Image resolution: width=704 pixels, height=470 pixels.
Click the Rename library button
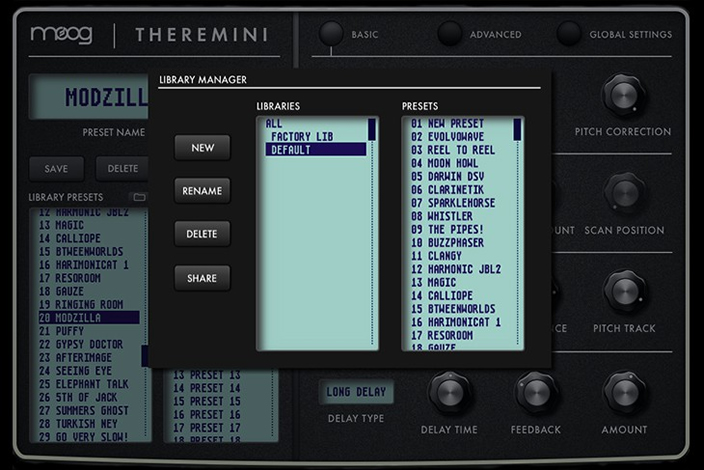click(202, 191)
